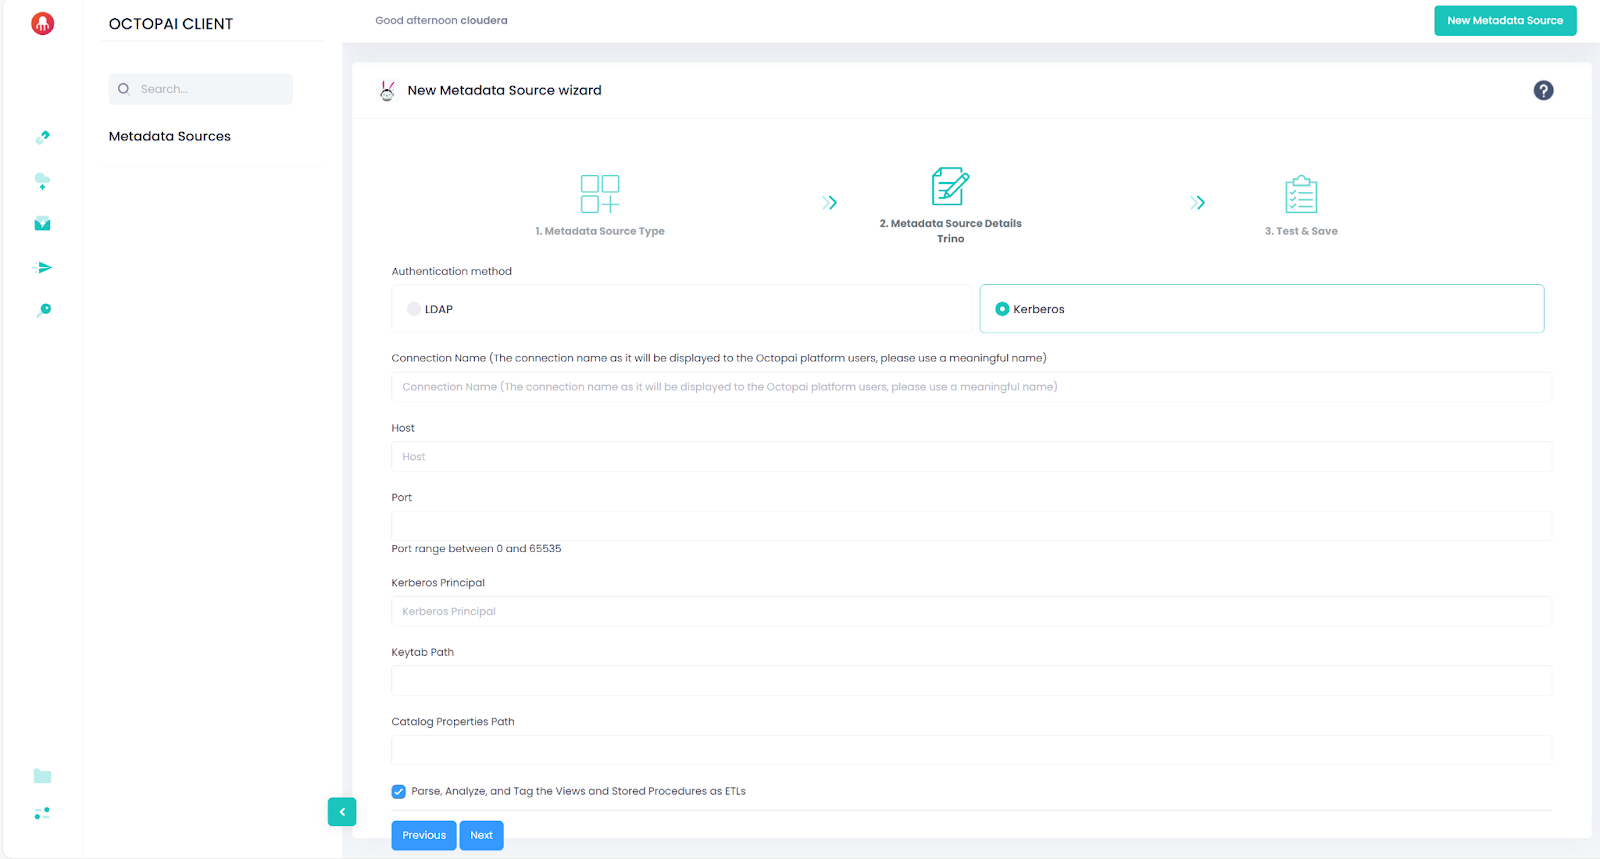Click the Metadata Source Details pencil-note step icon
The width and height of the screenshot is (1600, 859).
[x=950, y=186]
